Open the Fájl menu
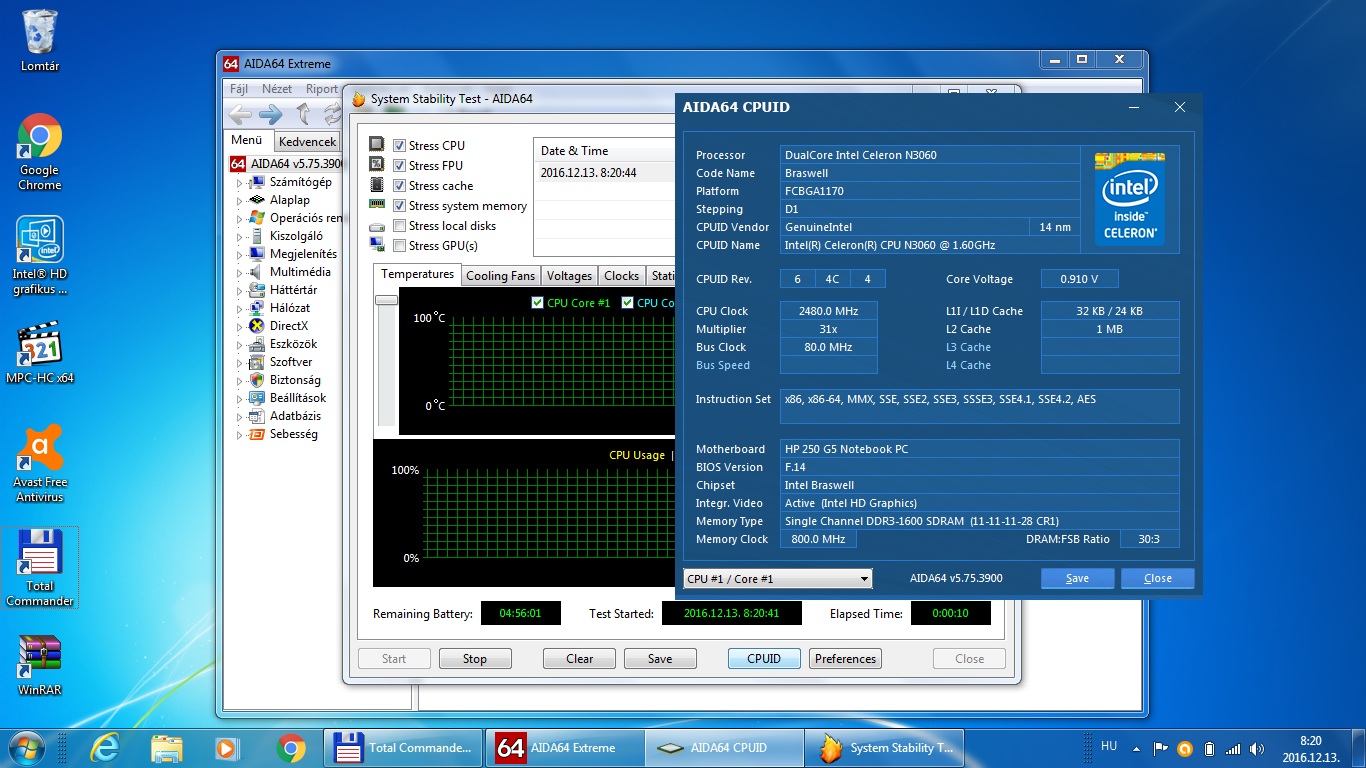1366x768 pixels. point(239,89)
